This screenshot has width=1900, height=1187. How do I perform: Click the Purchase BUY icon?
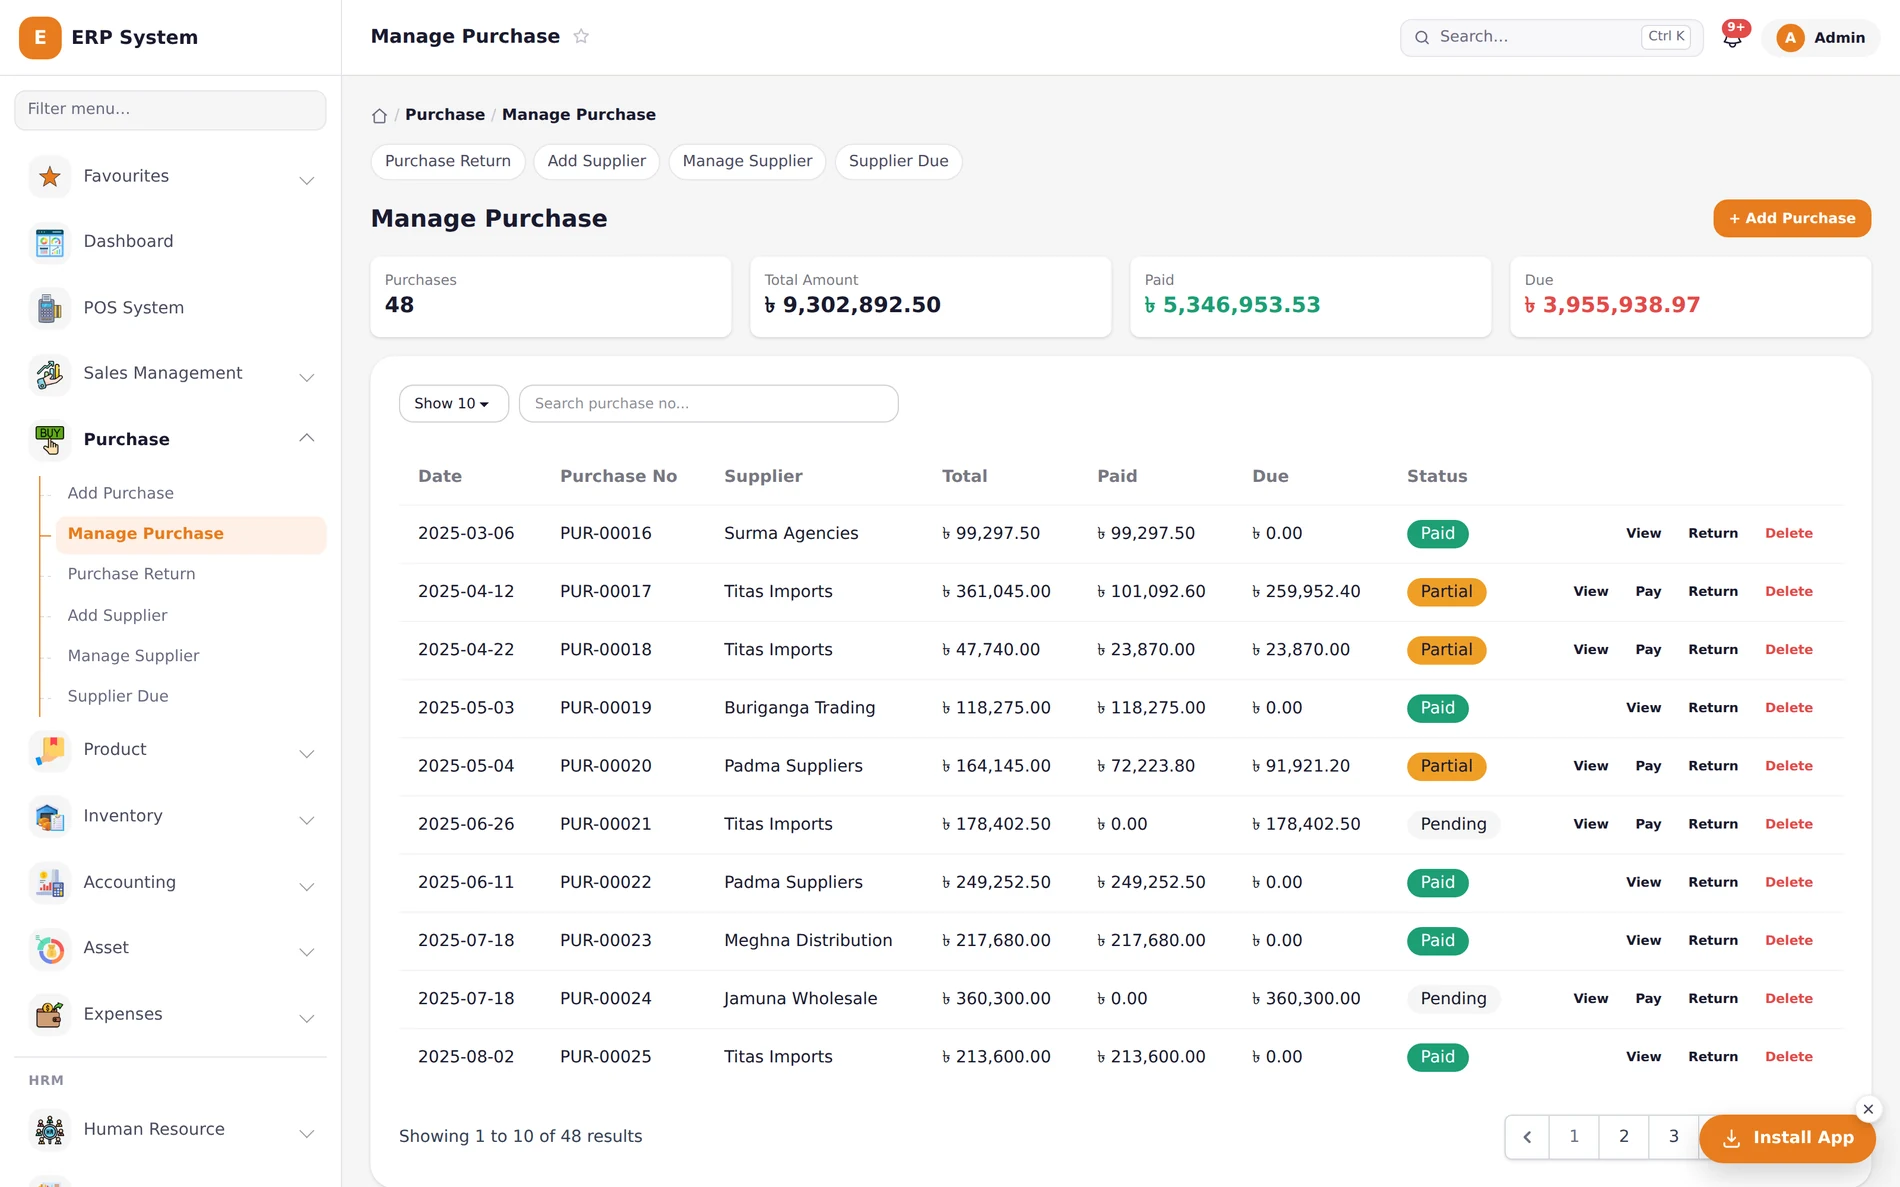tap(49, 440)
